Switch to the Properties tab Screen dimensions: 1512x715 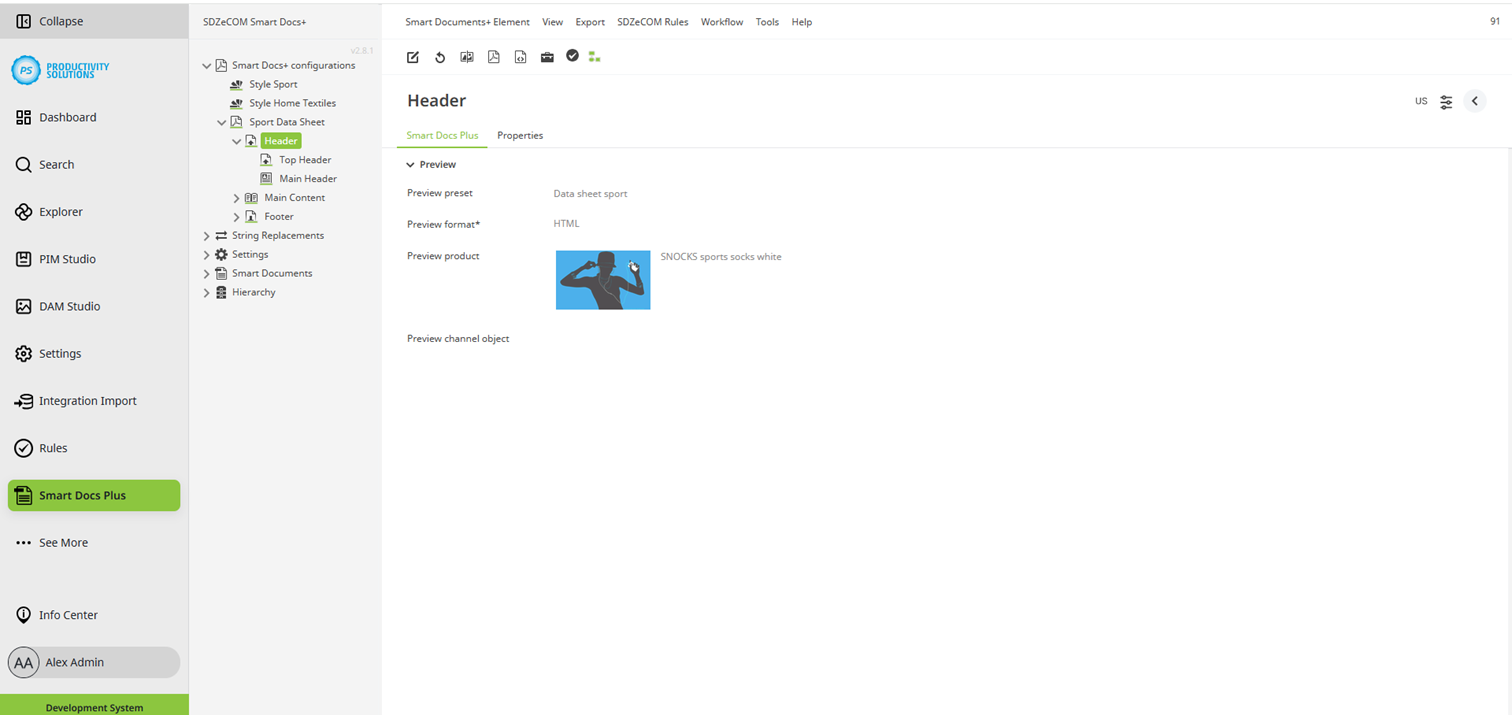(x=520, y=135)
